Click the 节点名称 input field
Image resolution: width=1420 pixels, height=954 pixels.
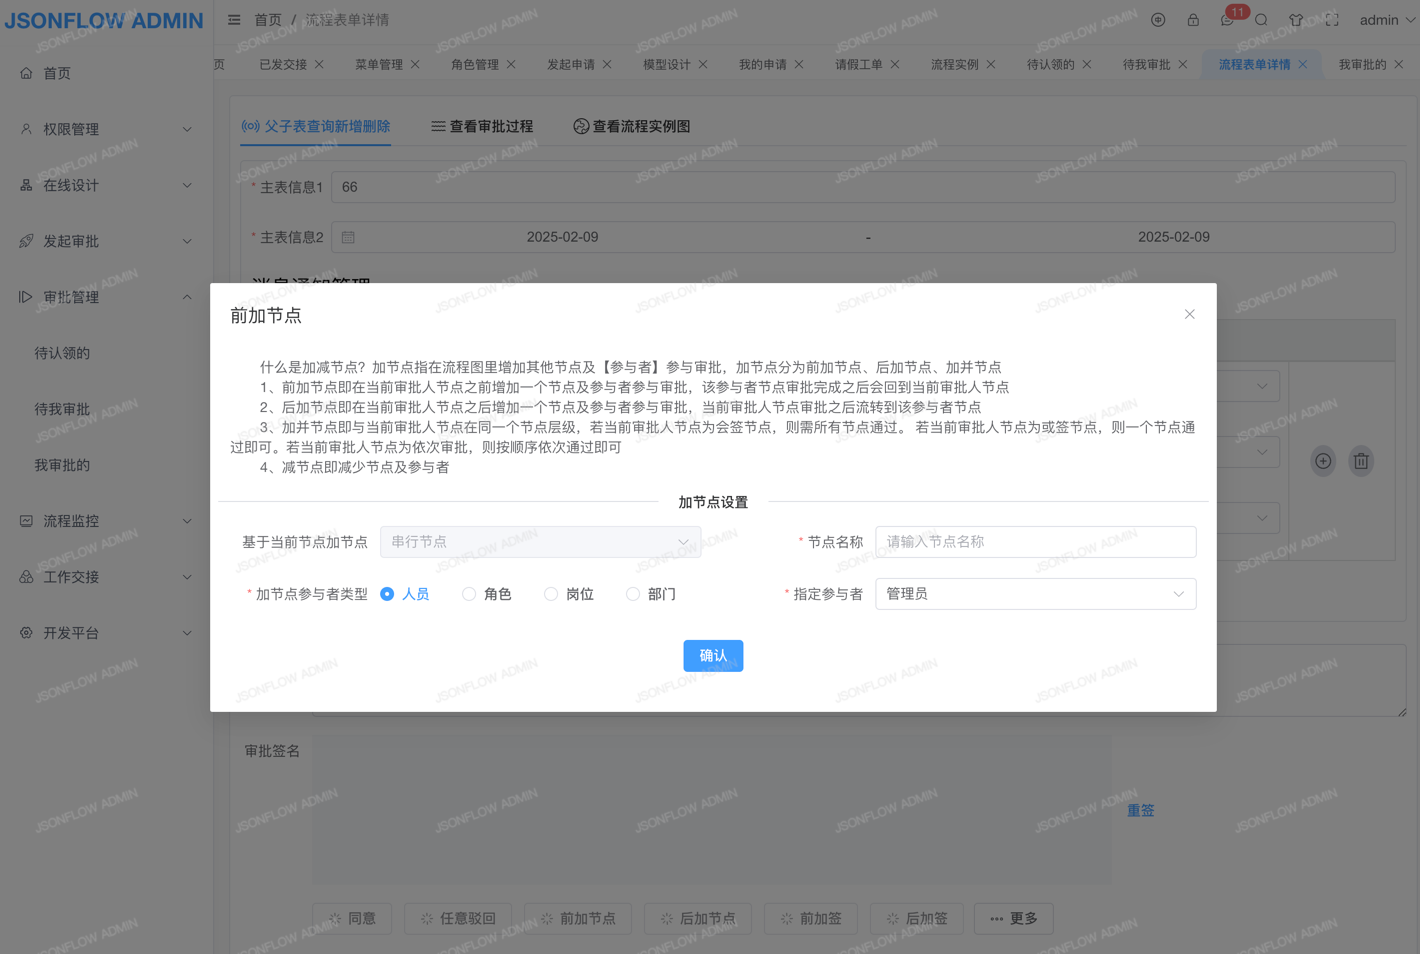click(1035, 542)
